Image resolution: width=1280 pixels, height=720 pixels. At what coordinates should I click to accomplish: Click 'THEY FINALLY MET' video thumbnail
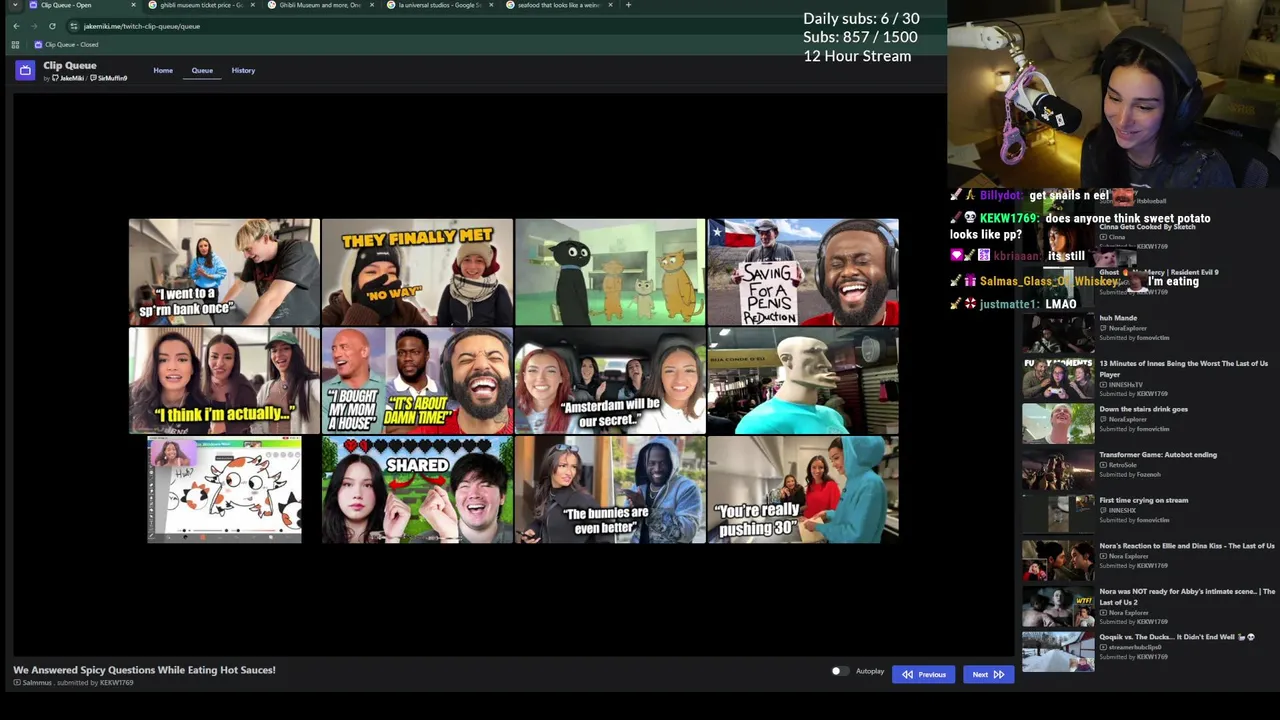[x=417, y=272]
